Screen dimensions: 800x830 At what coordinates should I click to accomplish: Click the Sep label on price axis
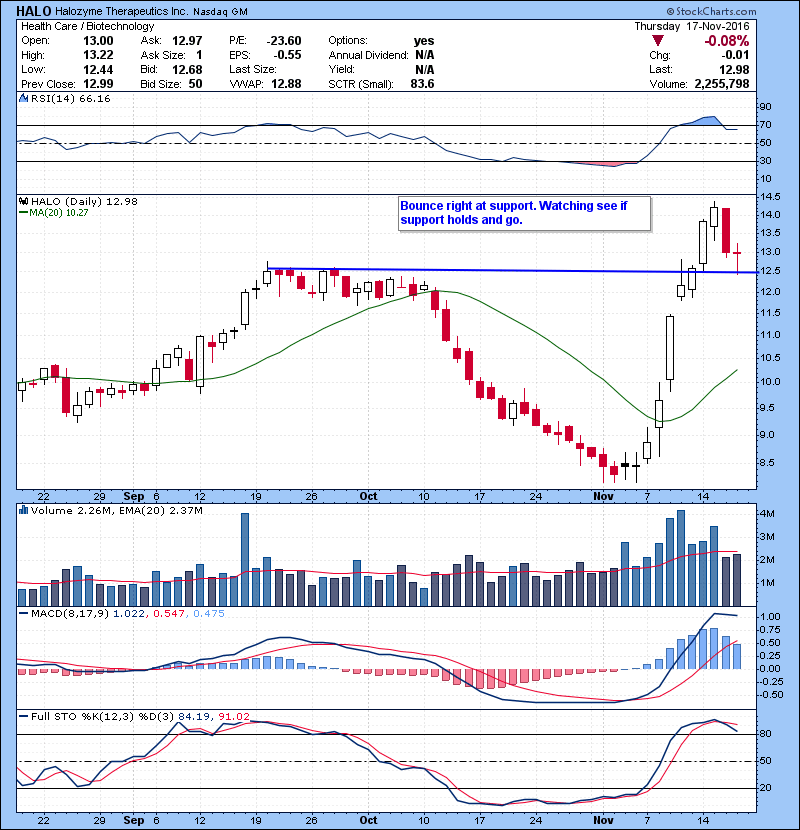pyautogui.click(x=133, y=496)
